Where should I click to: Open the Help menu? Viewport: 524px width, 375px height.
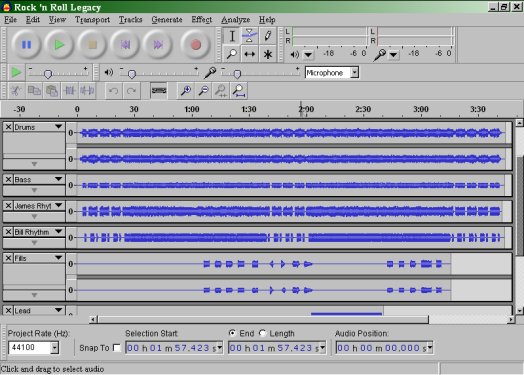point(267,20)
